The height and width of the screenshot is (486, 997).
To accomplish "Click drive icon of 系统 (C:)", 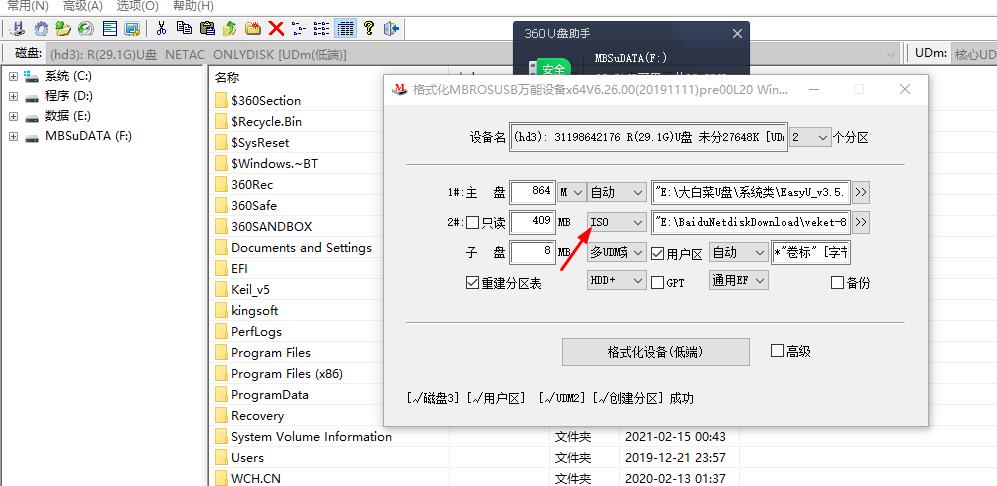I will [32, 76].
